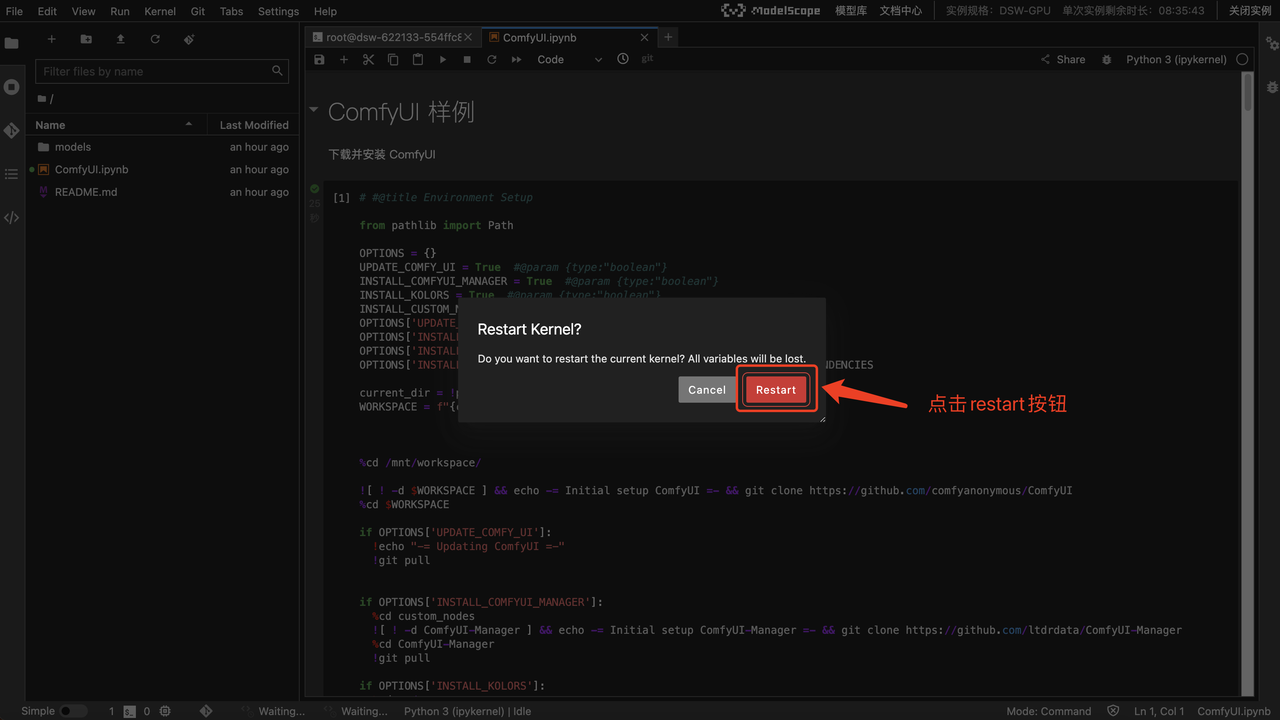Image resolution: width=1280 pixels, height=720 pixels.
Task: Click the New Launcher plus icon
Action: click(x=52, y=39)
